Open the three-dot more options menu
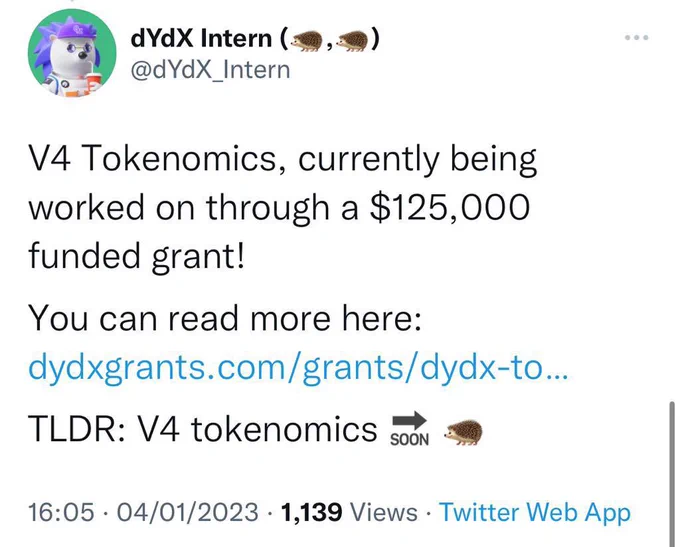 tap(637, 37)
